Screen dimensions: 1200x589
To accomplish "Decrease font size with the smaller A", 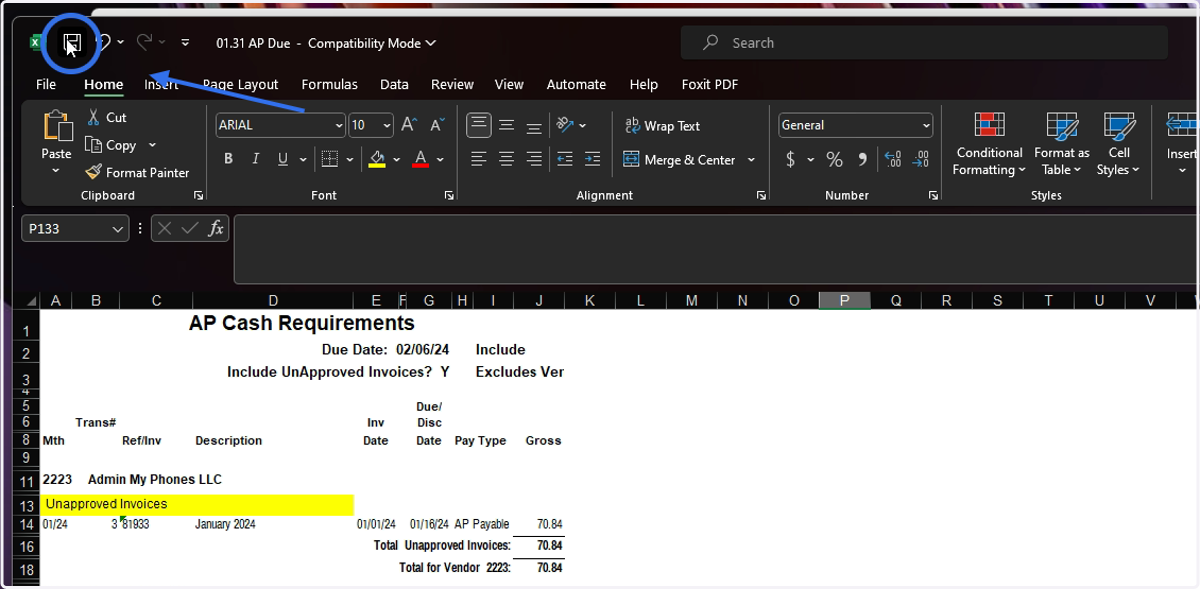I will click(x=436, y=125).
